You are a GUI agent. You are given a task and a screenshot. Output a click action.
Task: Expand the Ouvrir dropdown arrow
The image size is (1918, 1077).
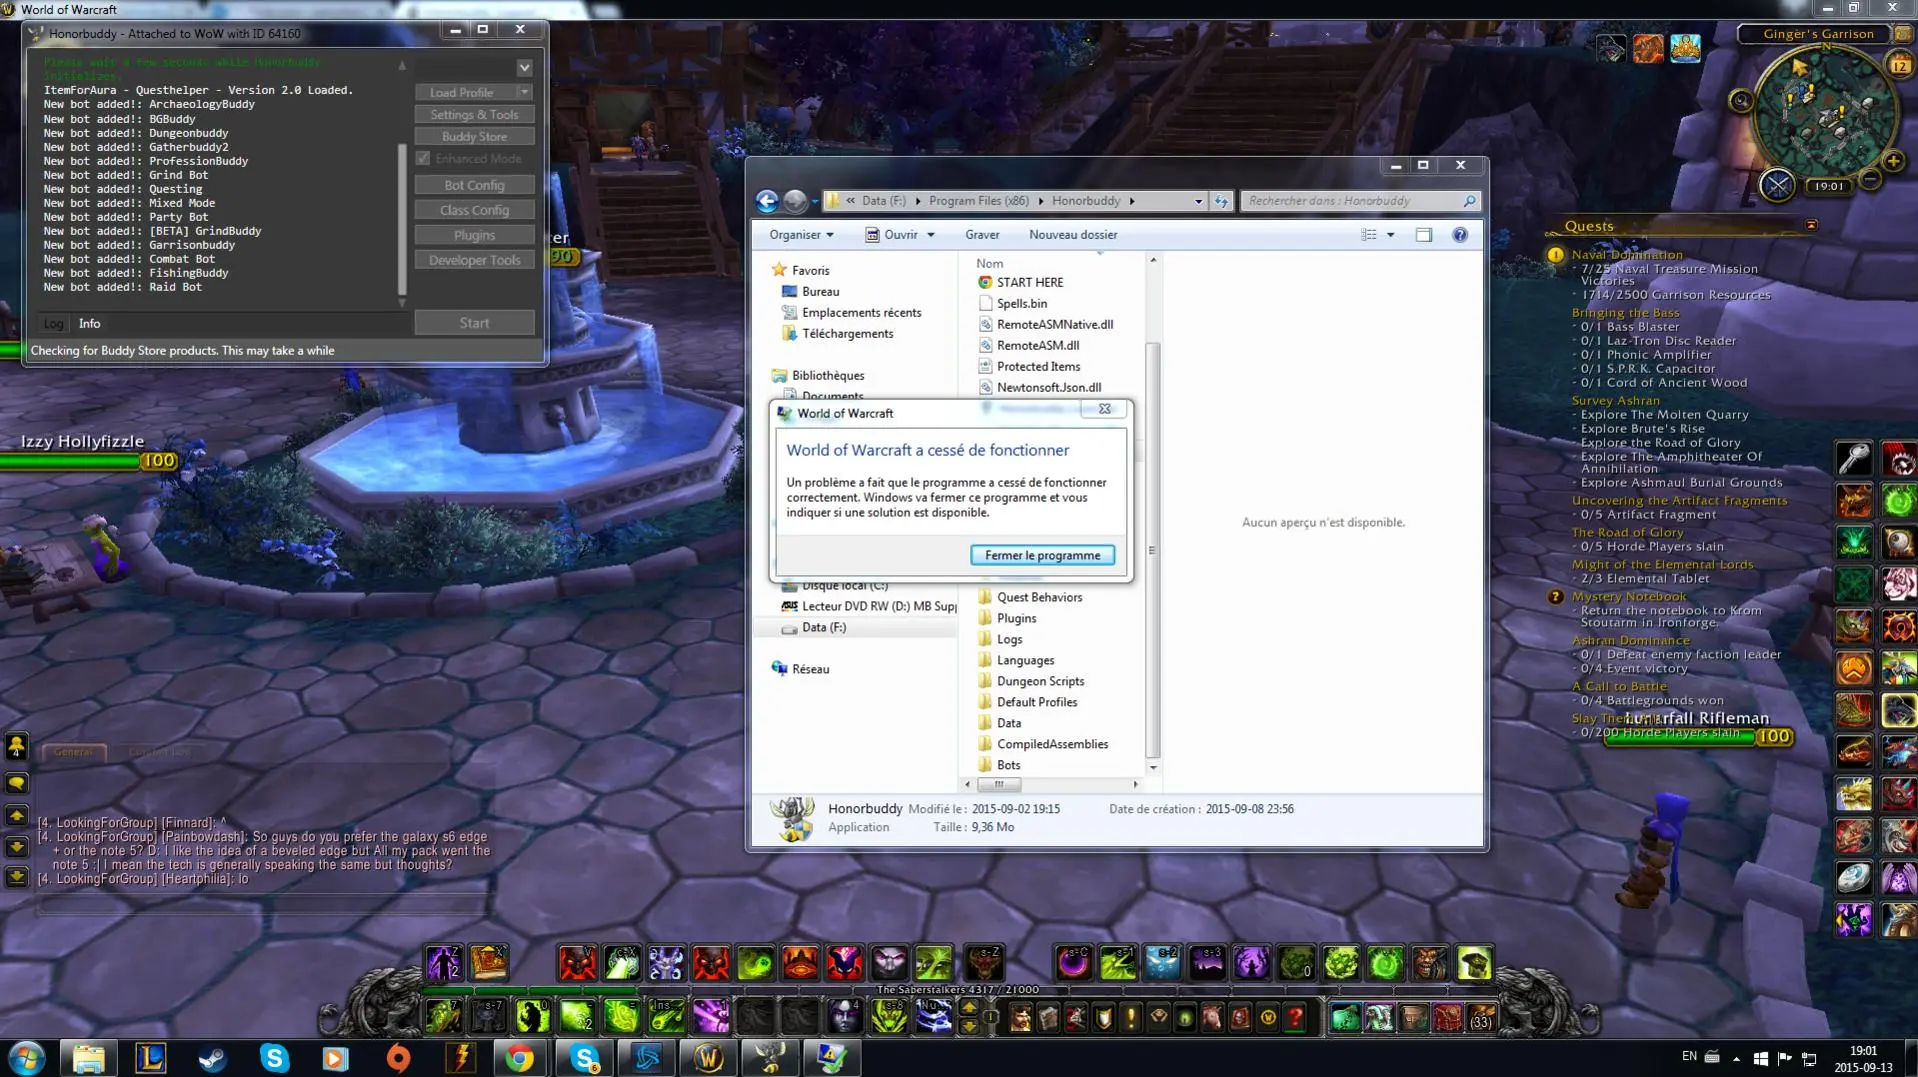point(931,235)
